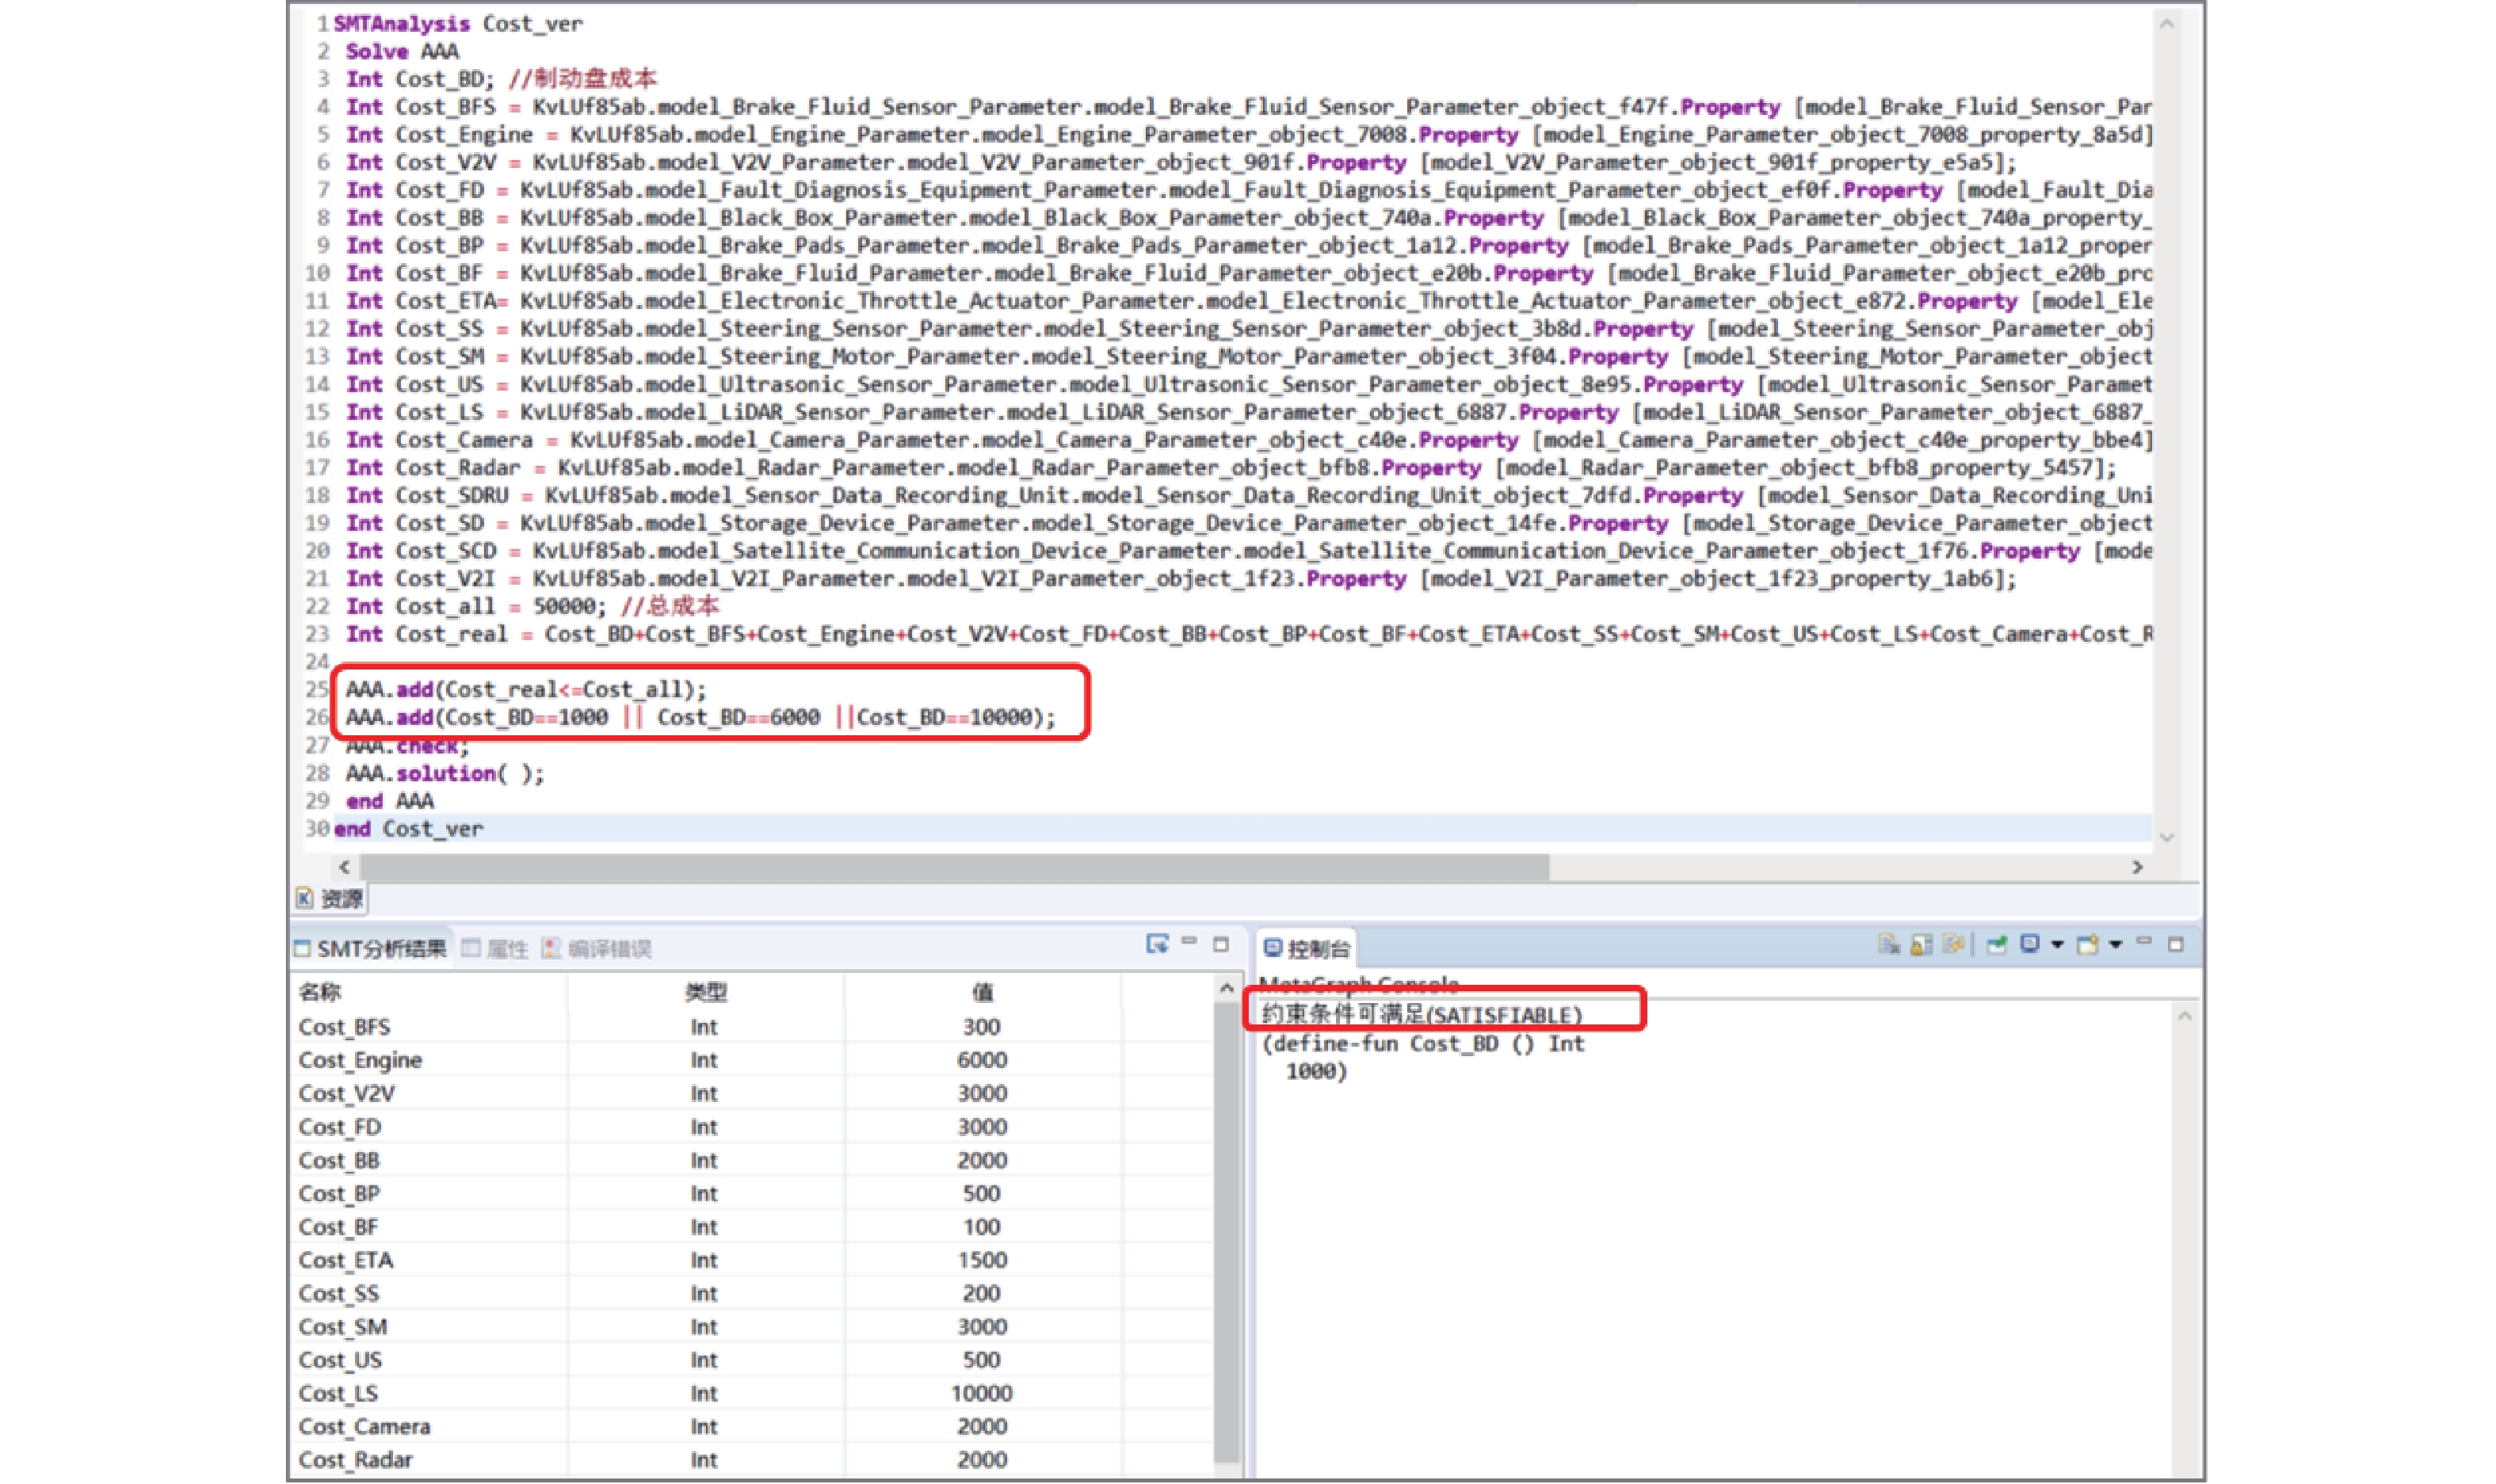The image size is (2496, 1484).
Task: Click editor horizontal scrollbar right arrow
Action: 2137,867
